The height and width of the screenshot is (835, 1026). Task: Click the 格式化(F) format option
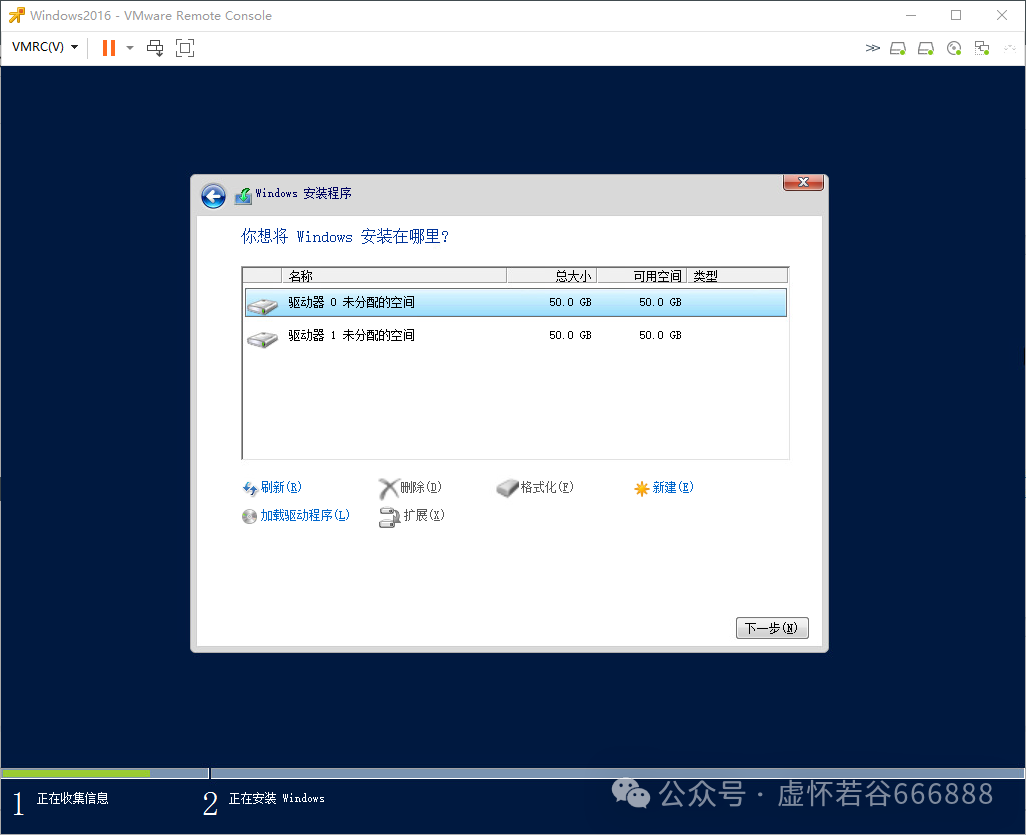pyautogui.click(x=546, y=487)
